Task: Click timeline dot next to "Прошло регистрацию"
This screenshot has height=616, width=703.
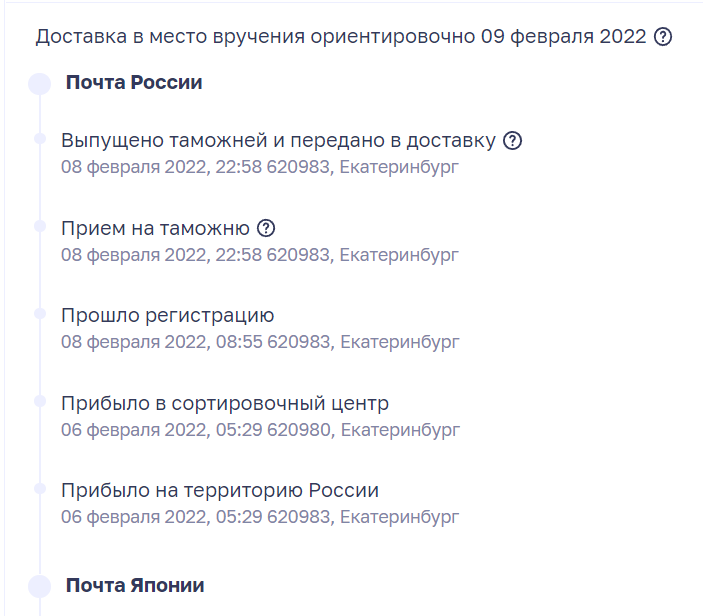Action: pyautogui.click(x=40, y=314)
